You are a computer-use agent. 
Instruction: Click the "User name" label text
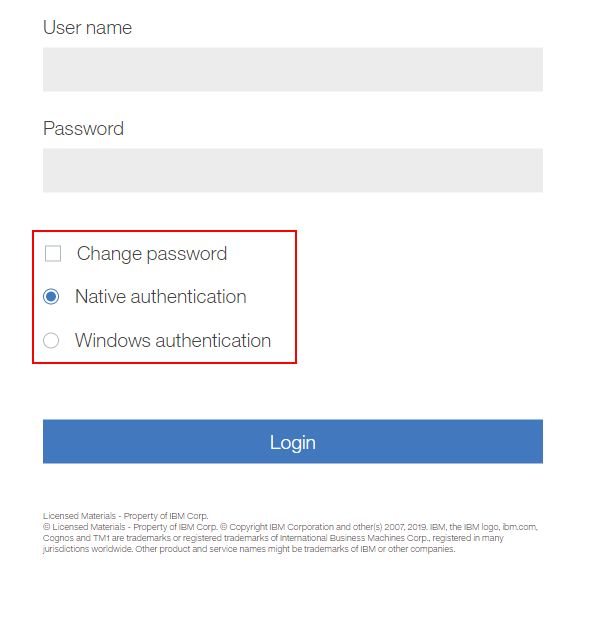[87, 28]
